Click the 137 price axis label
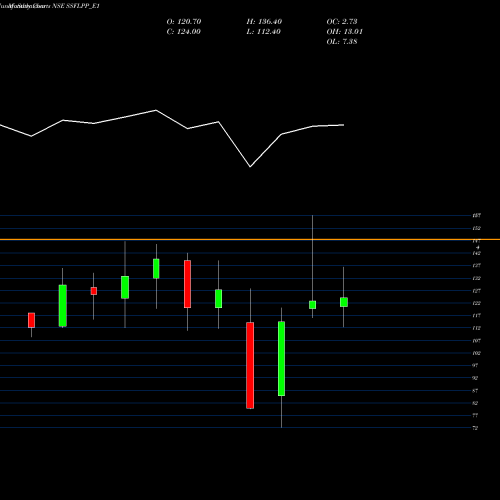The height and width of the screenshot is (500, 500). (477, 266)
